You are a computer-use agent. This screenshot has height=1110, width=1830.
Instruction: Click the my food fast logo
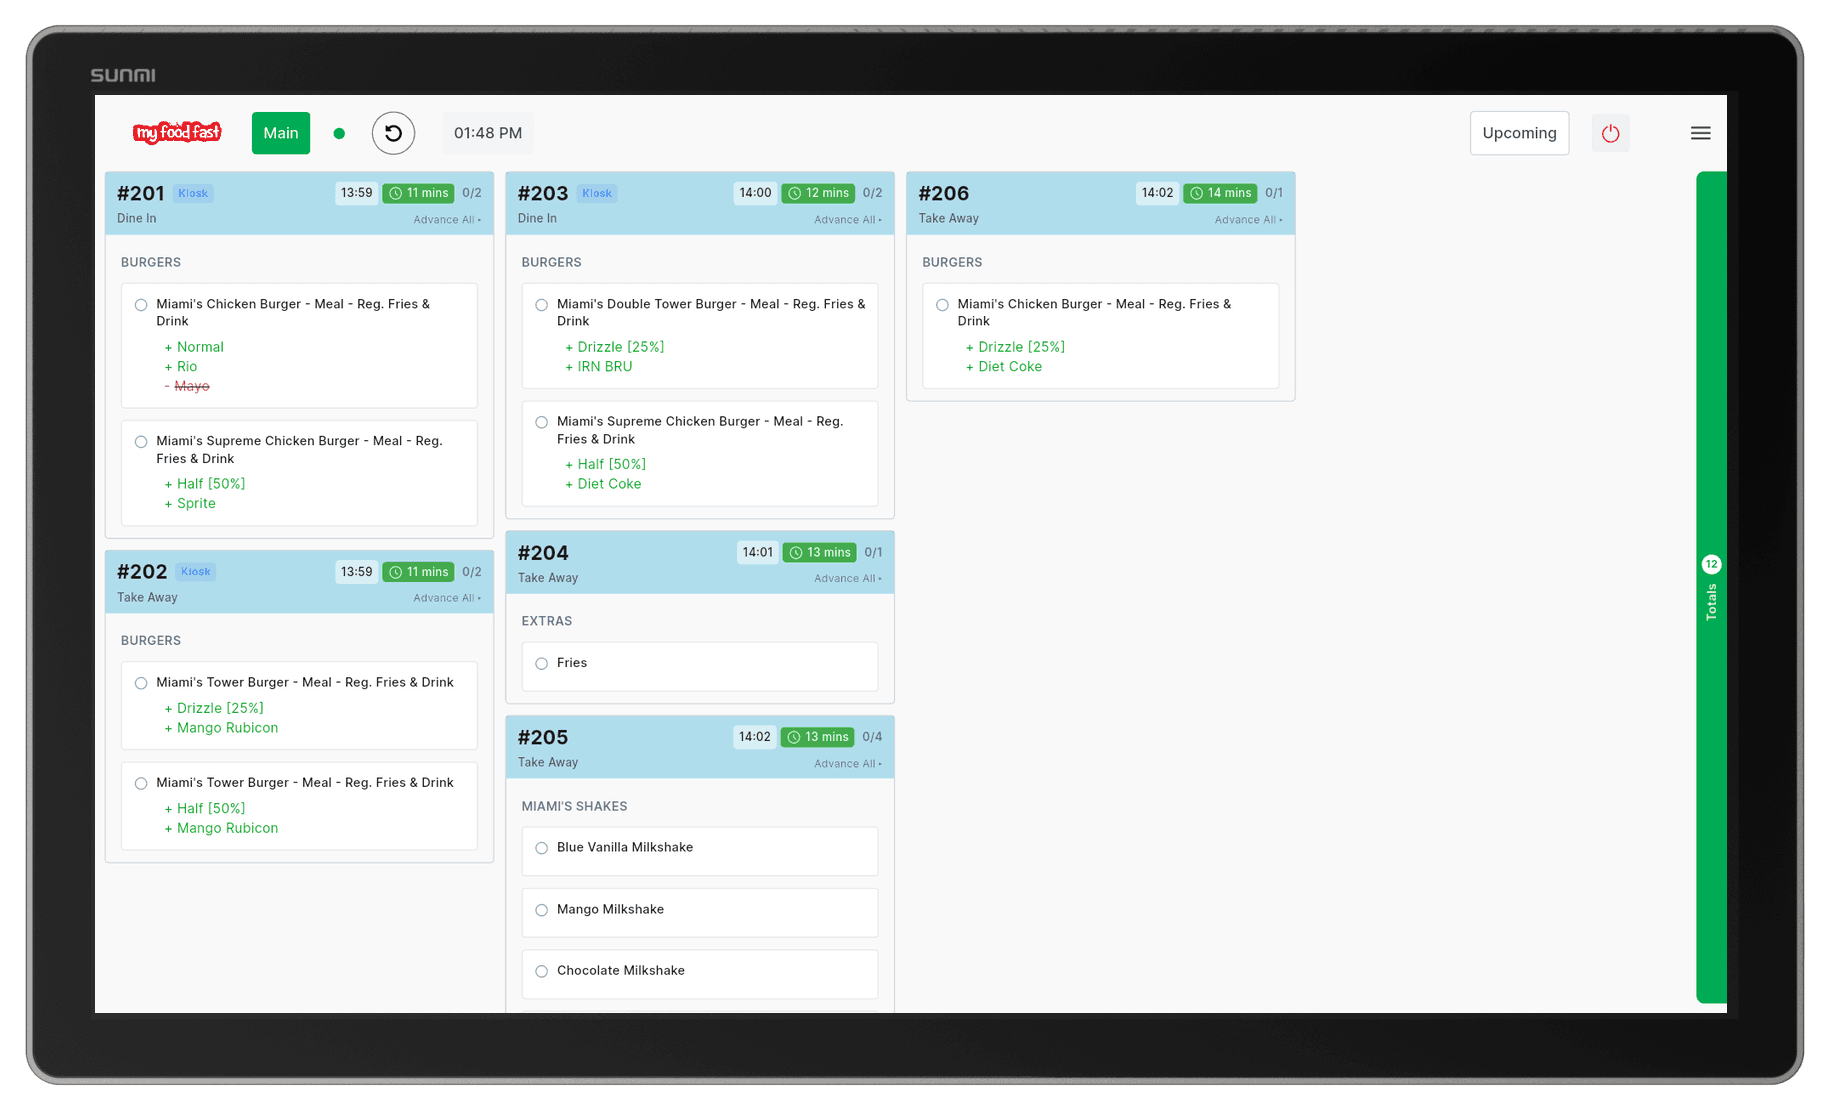(x=177, y=132)
